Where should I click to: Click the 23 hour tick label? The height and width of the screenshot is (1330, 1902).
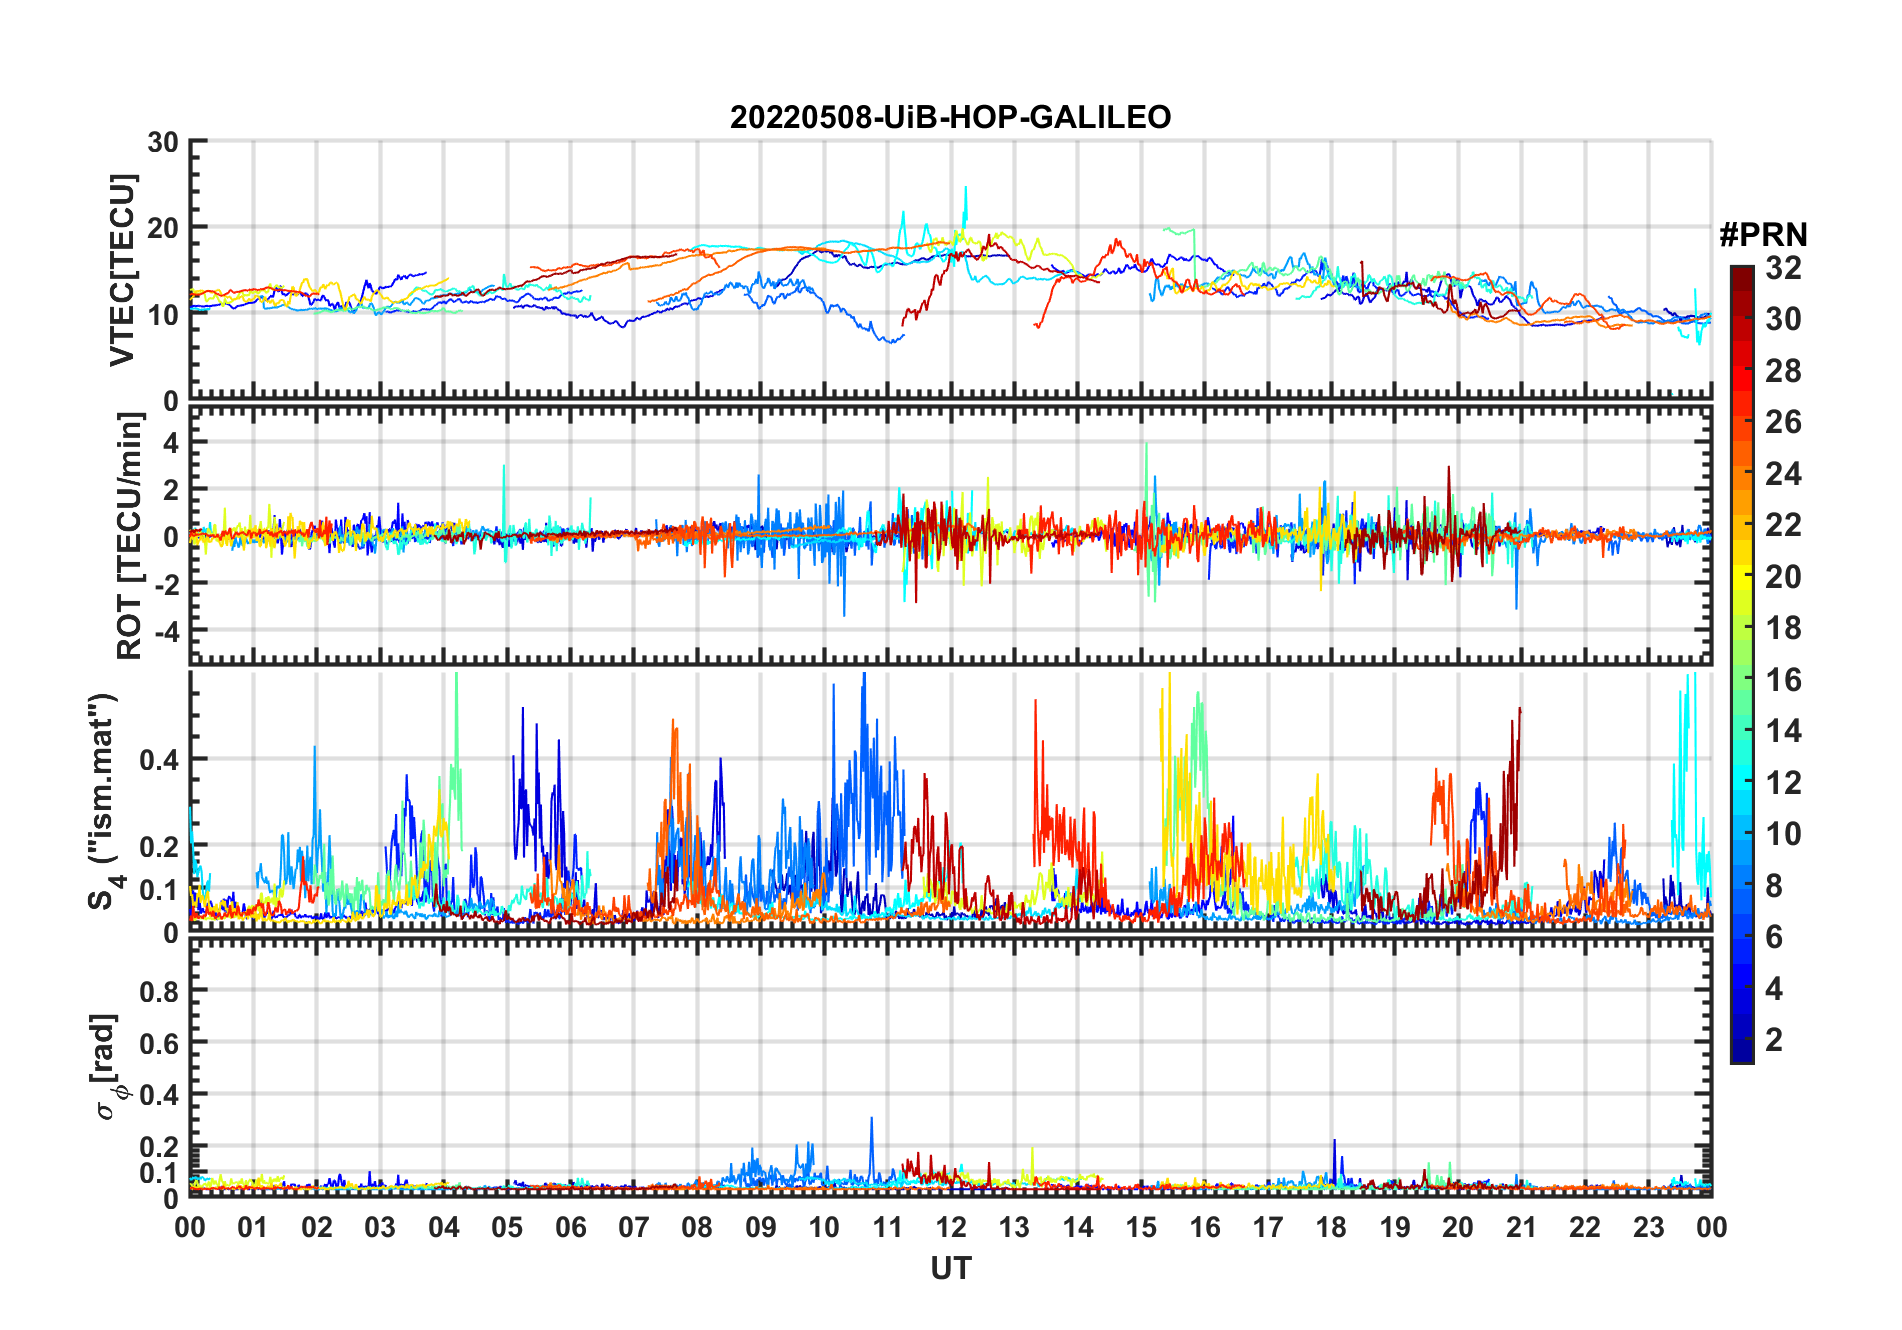tap(1648, 1227)
